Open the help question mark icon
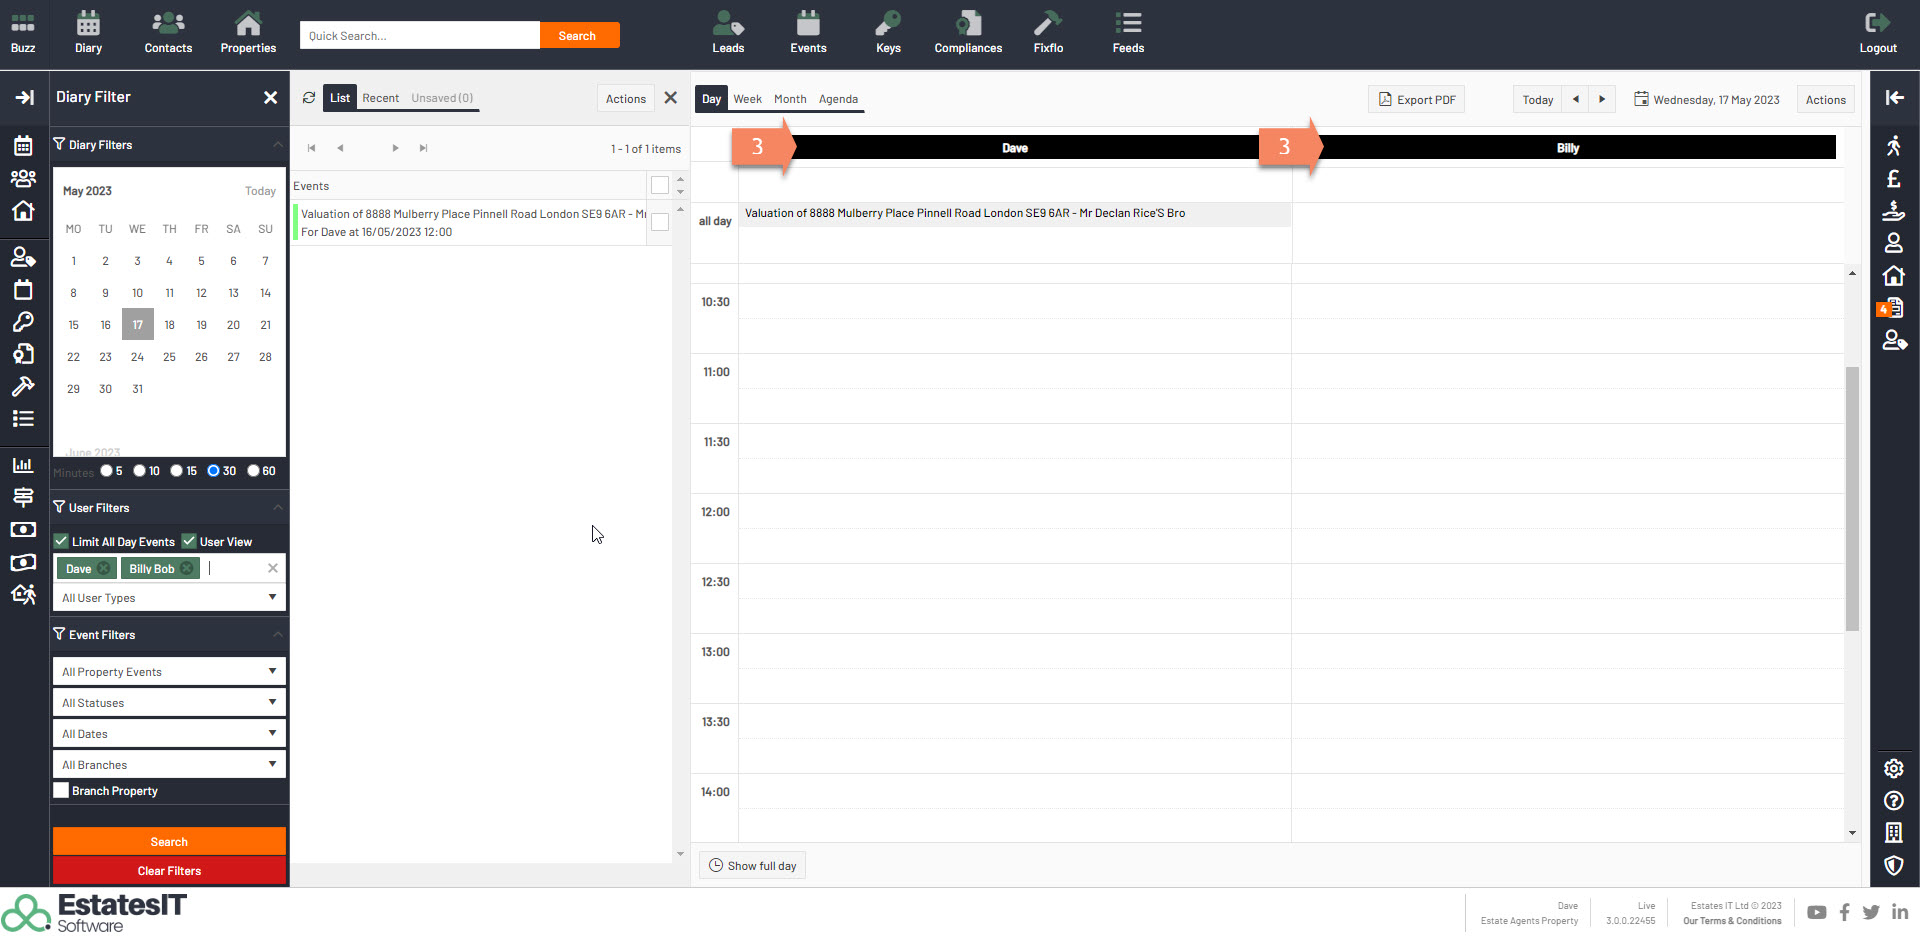This screenshot has width=1920, height=937. (1893, 801)
